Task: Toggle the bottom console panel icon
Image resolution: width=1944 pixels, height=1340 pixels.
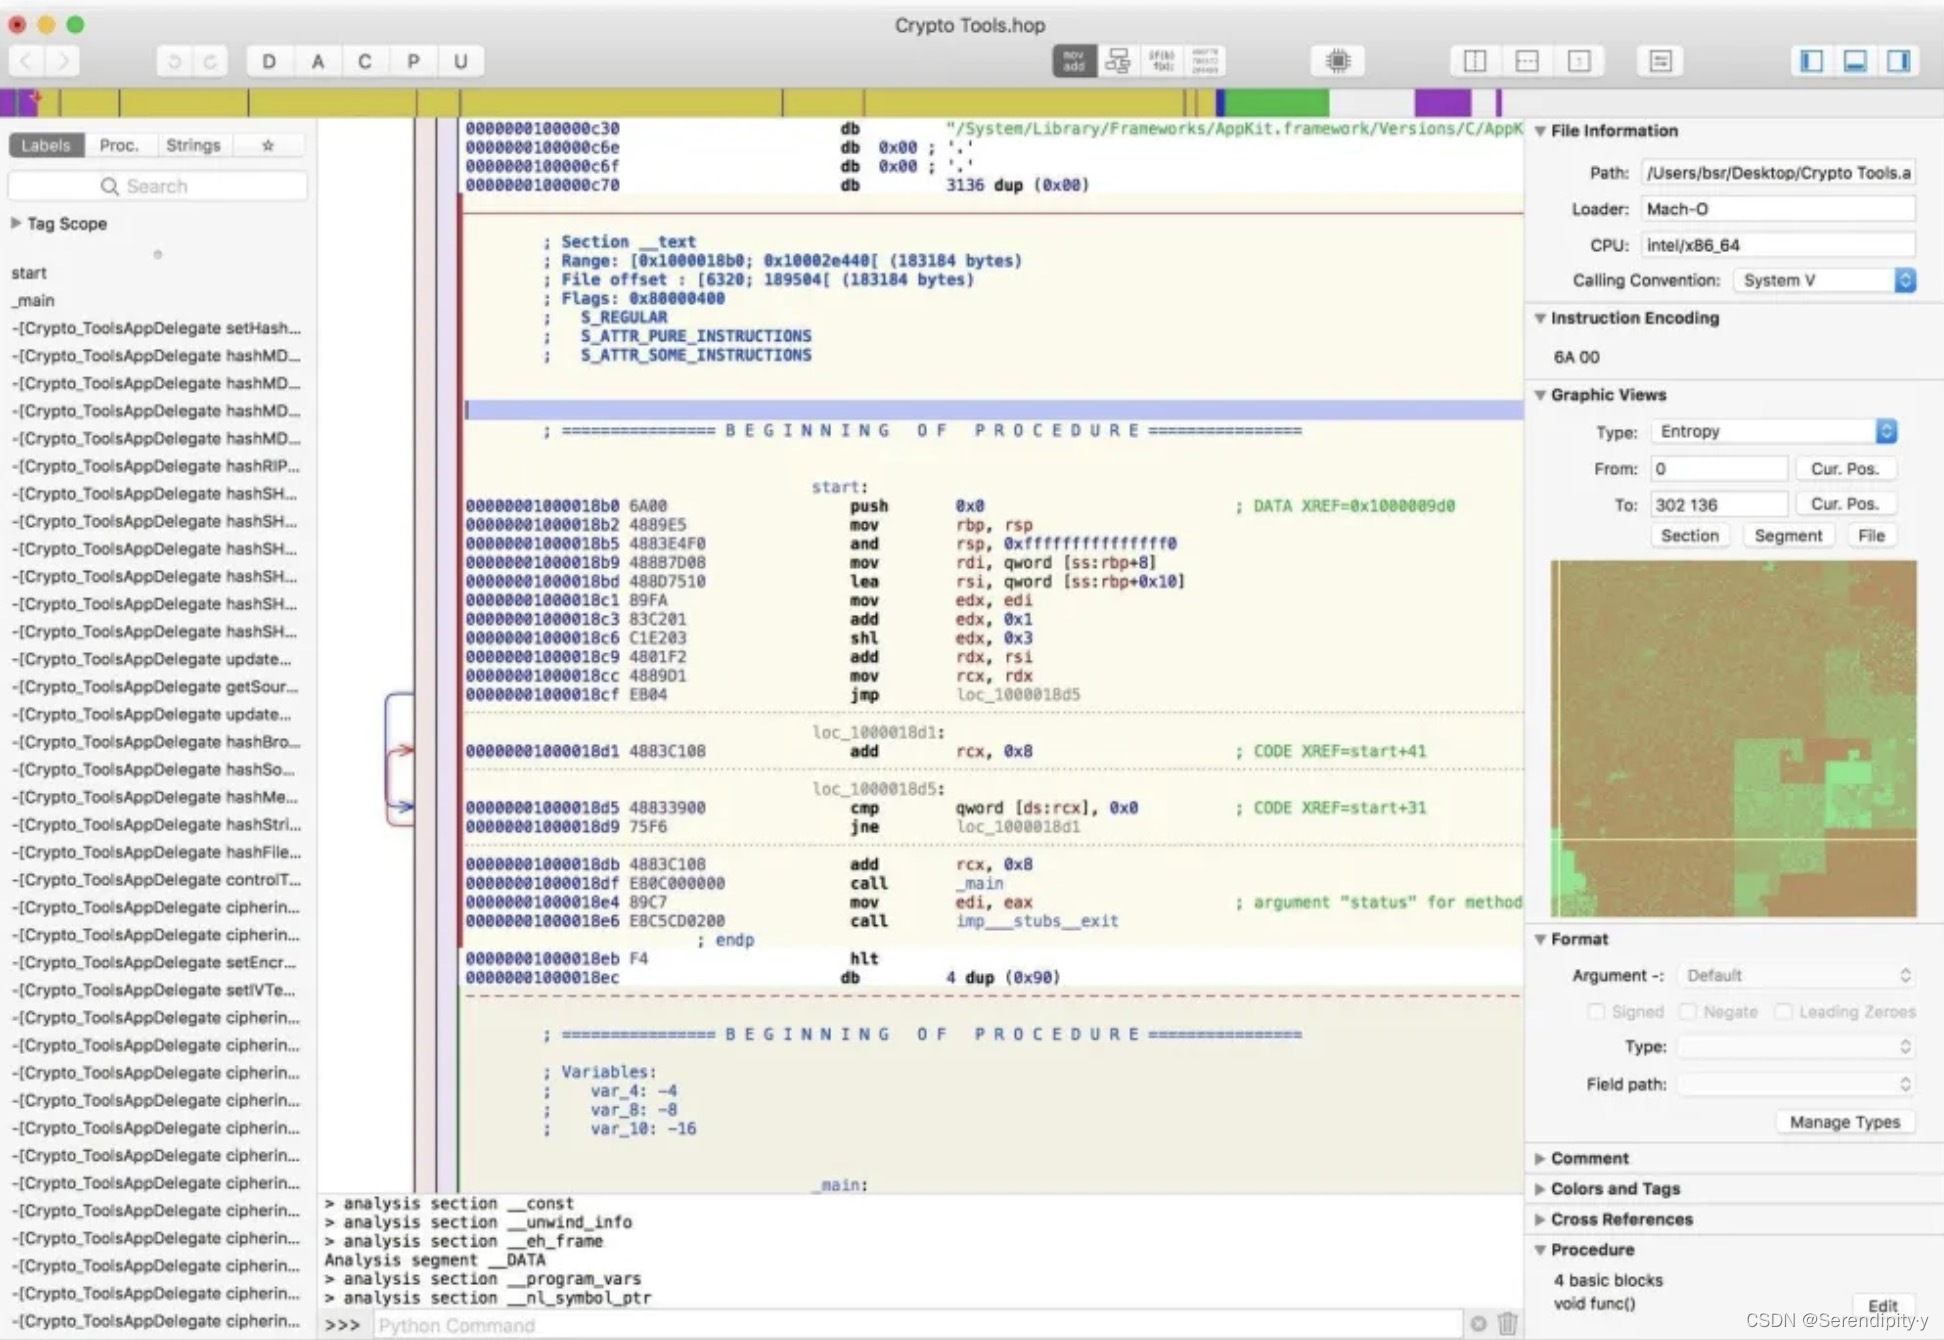Action: [x=1855, y=61]
